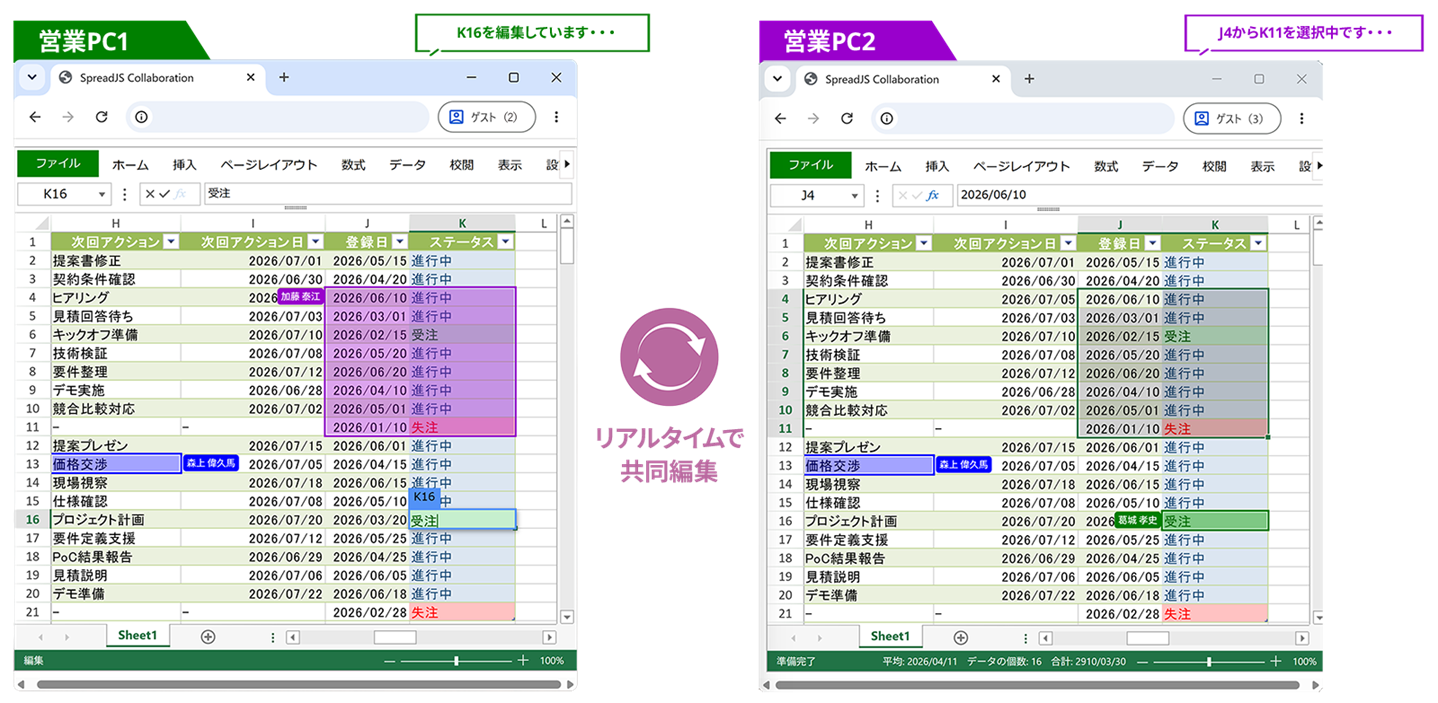Show more ribbon tabs arrow in 営業PC2
This screenshot has height=703, width=1438.
[x=1319, y=165]
